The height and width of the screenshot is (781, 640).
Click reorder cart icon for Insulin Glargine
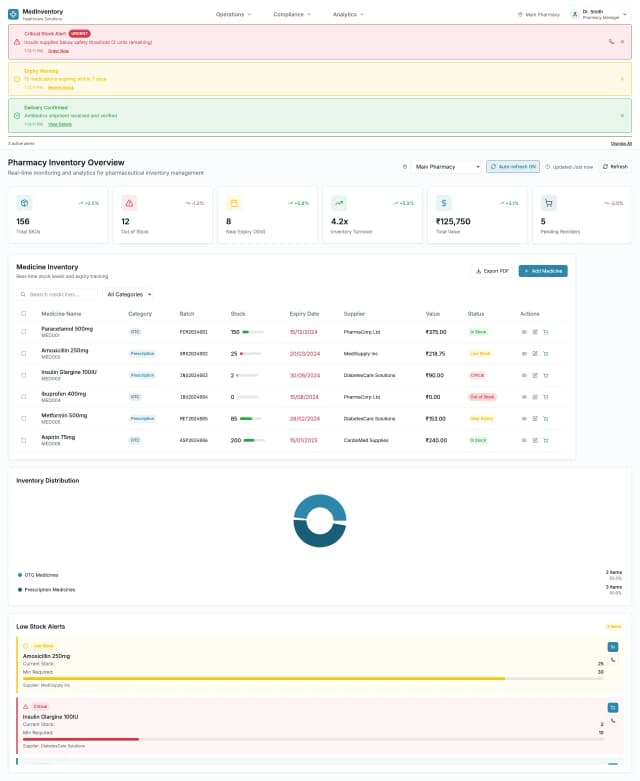546,375
